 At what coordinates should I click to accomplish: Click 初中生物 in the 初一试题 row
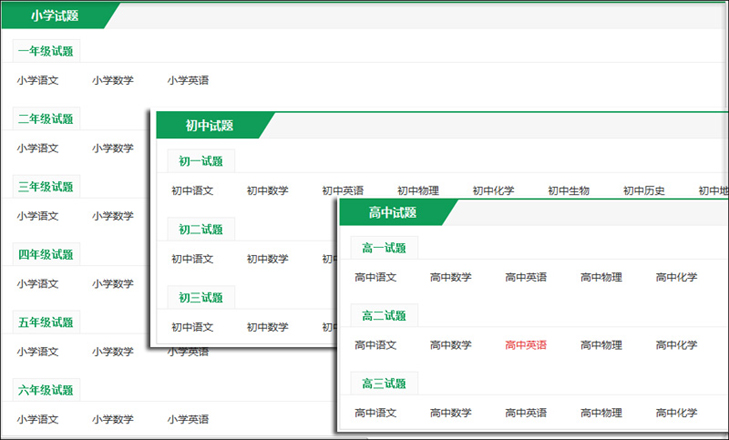point(569,191)
